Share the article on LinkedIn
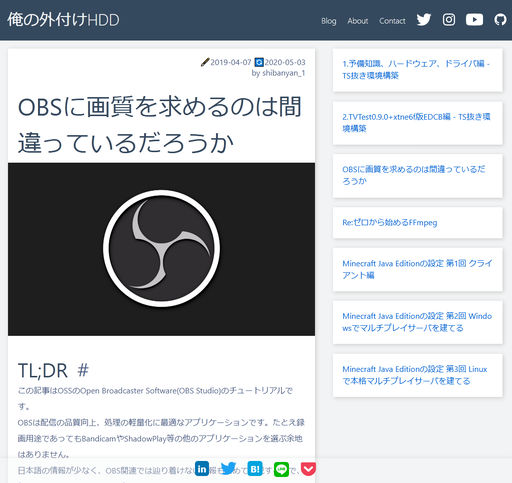The width and height of the screenshot is (512, 483). click(202, 469)
